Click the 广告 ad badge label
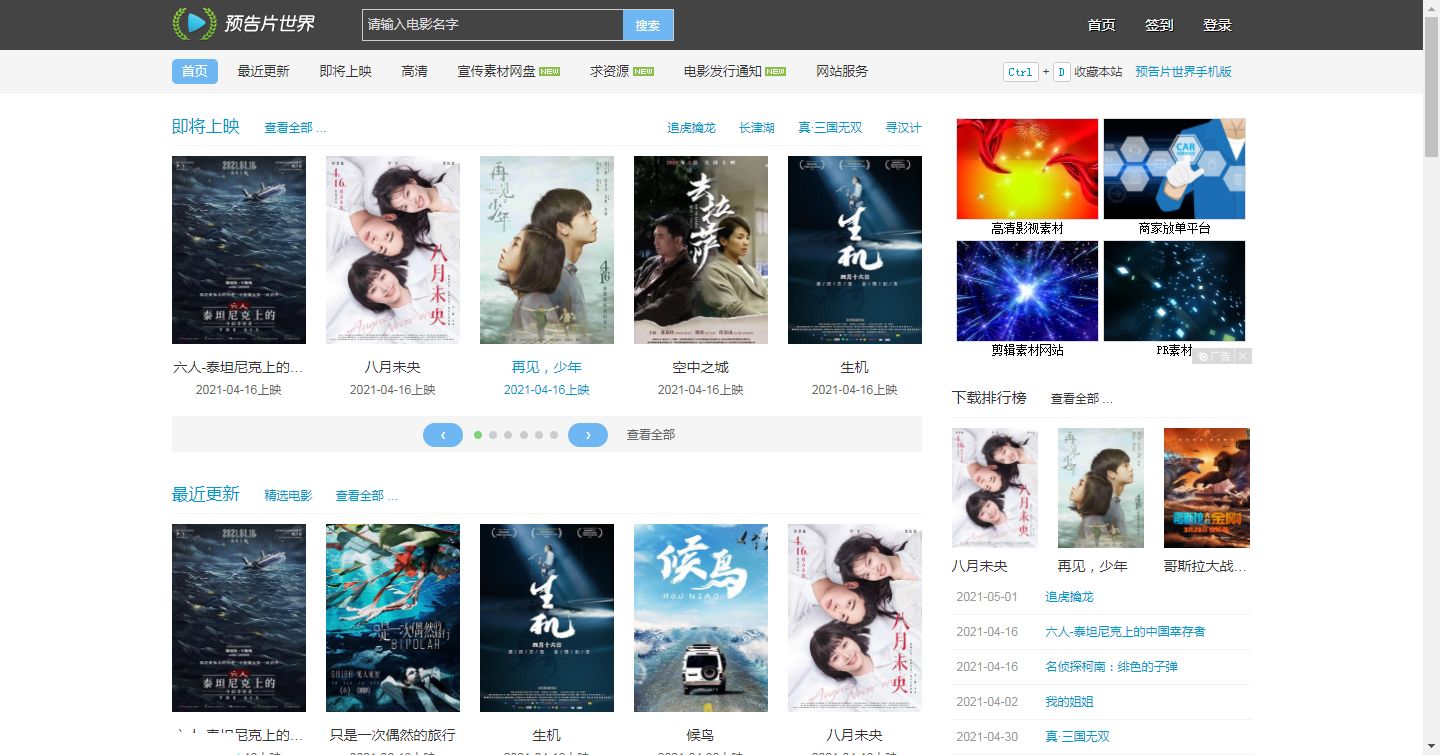 (1214, 356)
